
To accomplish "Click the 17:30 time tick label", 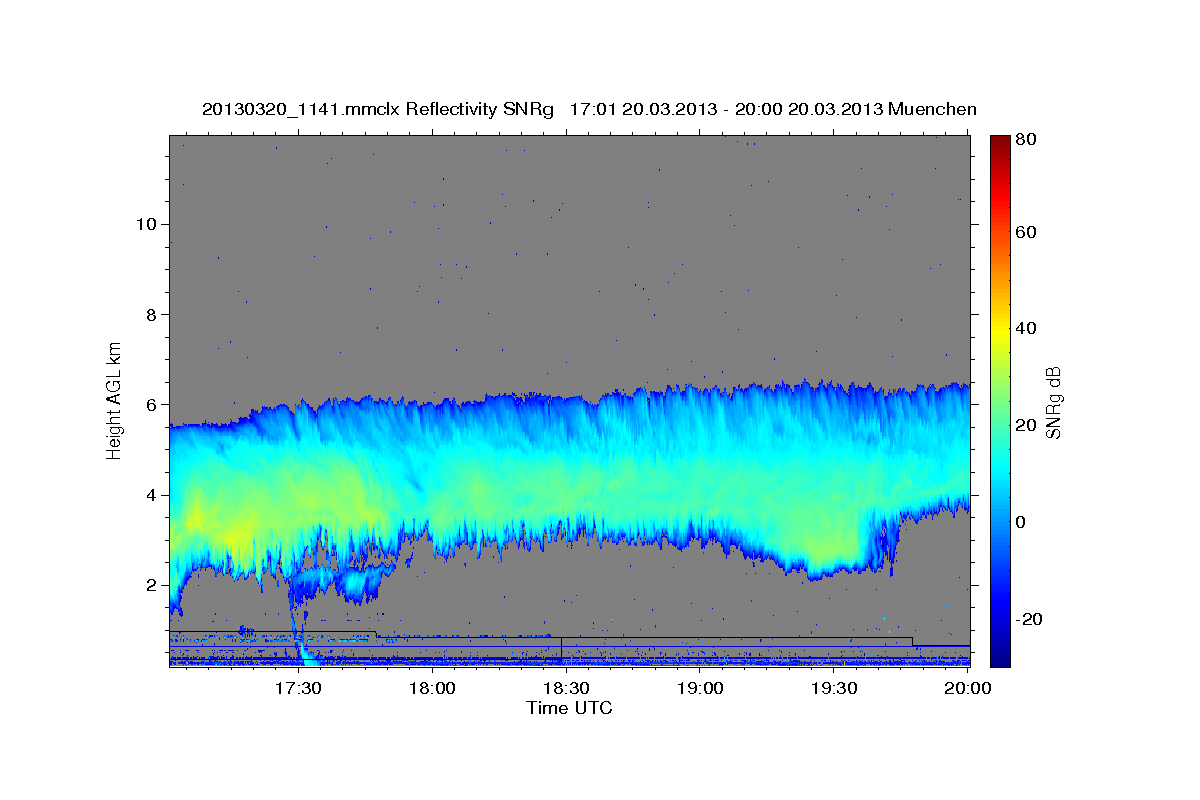I will point(298,688).
